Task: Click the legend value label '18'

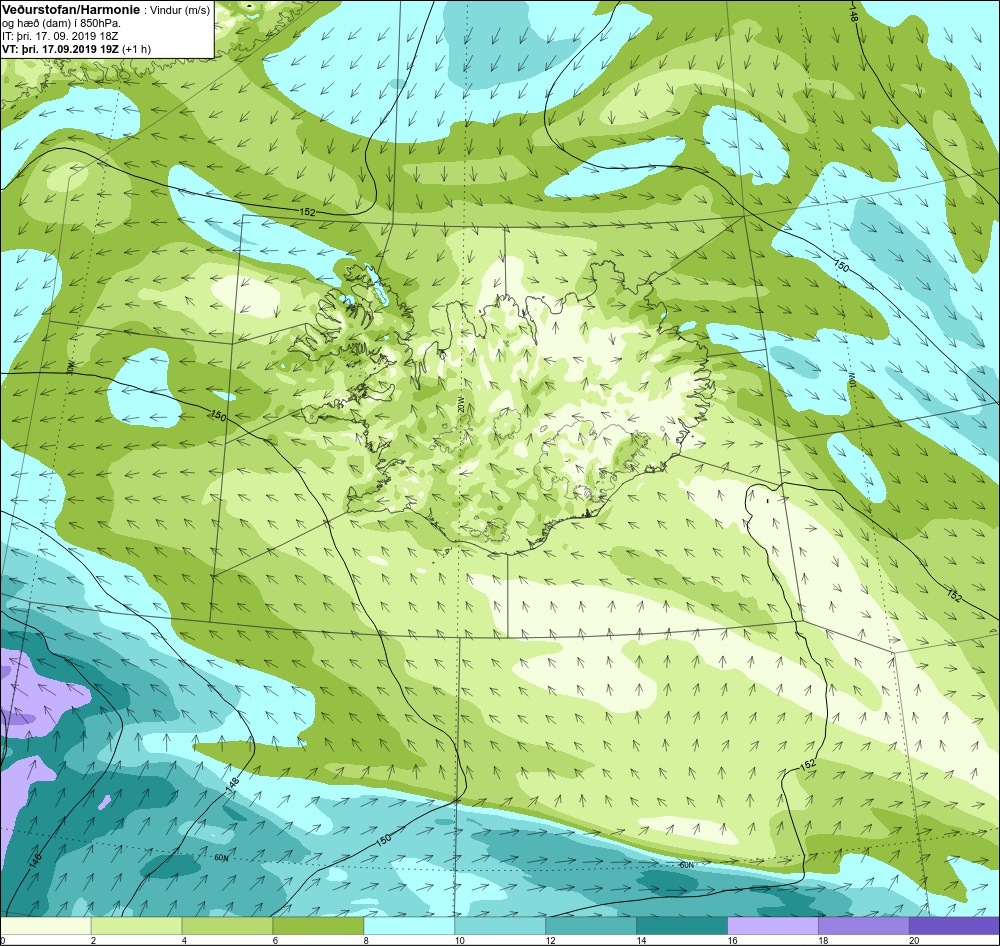Action: (823, 940)
